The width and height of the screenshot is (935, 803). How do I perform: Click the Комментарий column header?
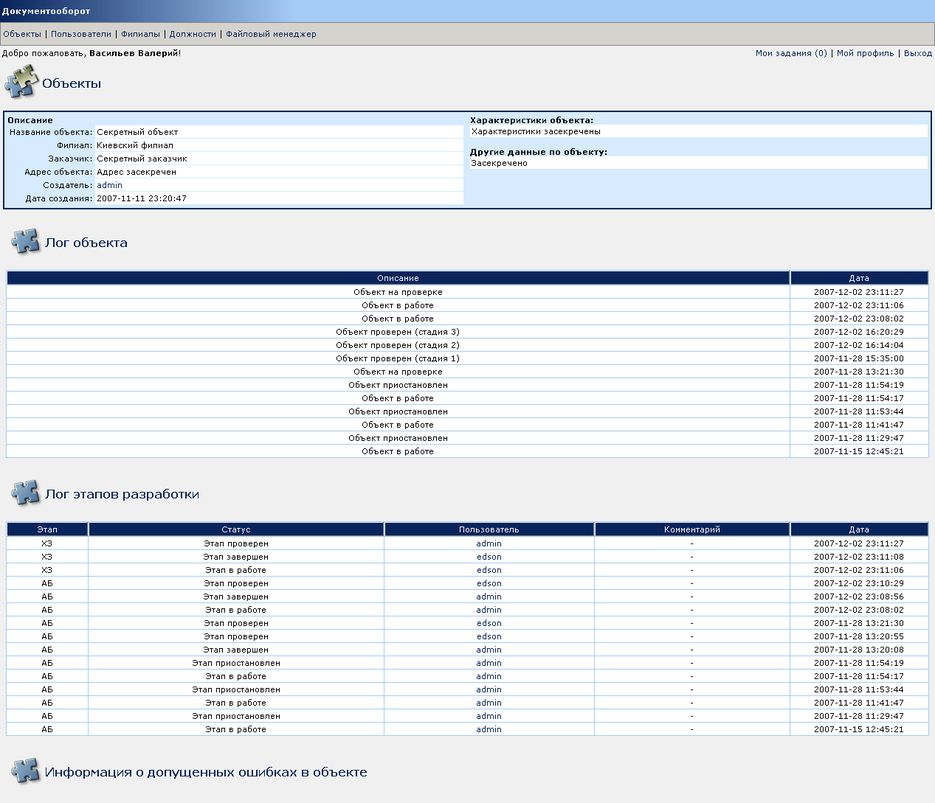pos(692,529)
